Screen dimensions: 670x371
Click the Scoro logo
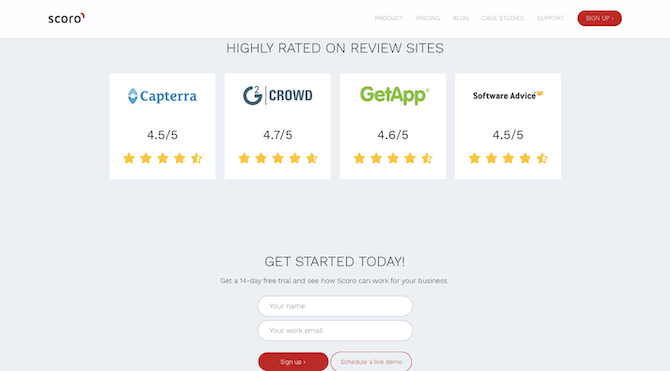66,18
